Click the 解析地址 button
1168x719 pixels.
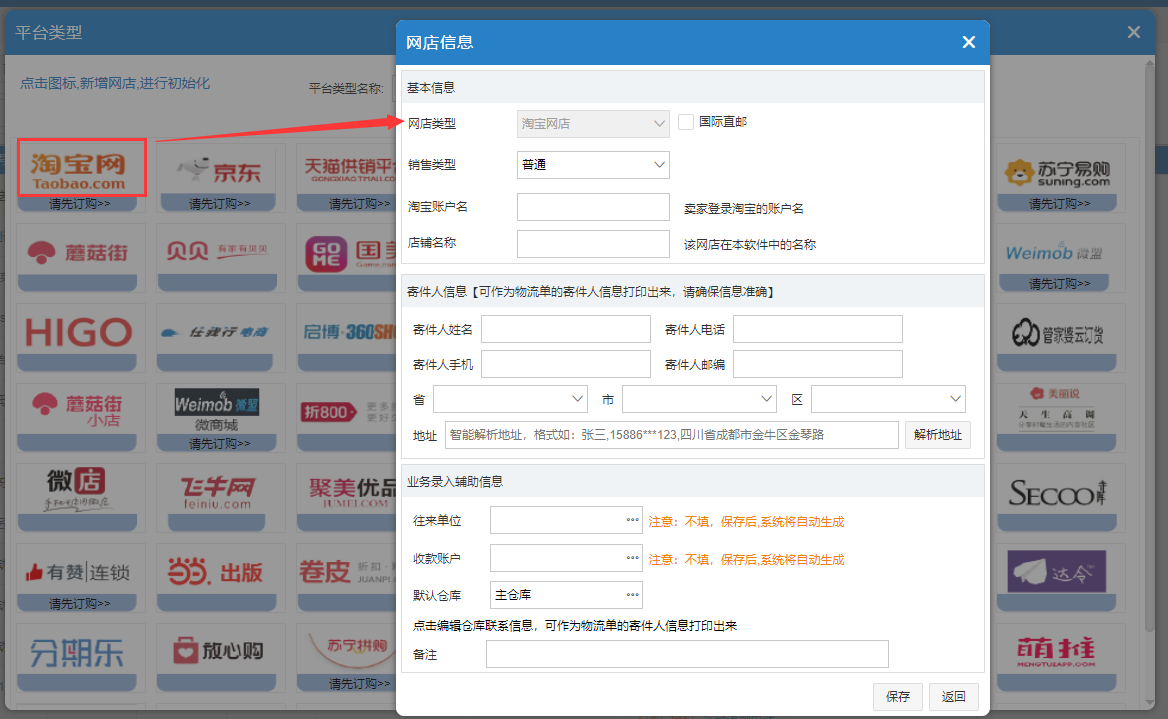(x=938, y=434)
